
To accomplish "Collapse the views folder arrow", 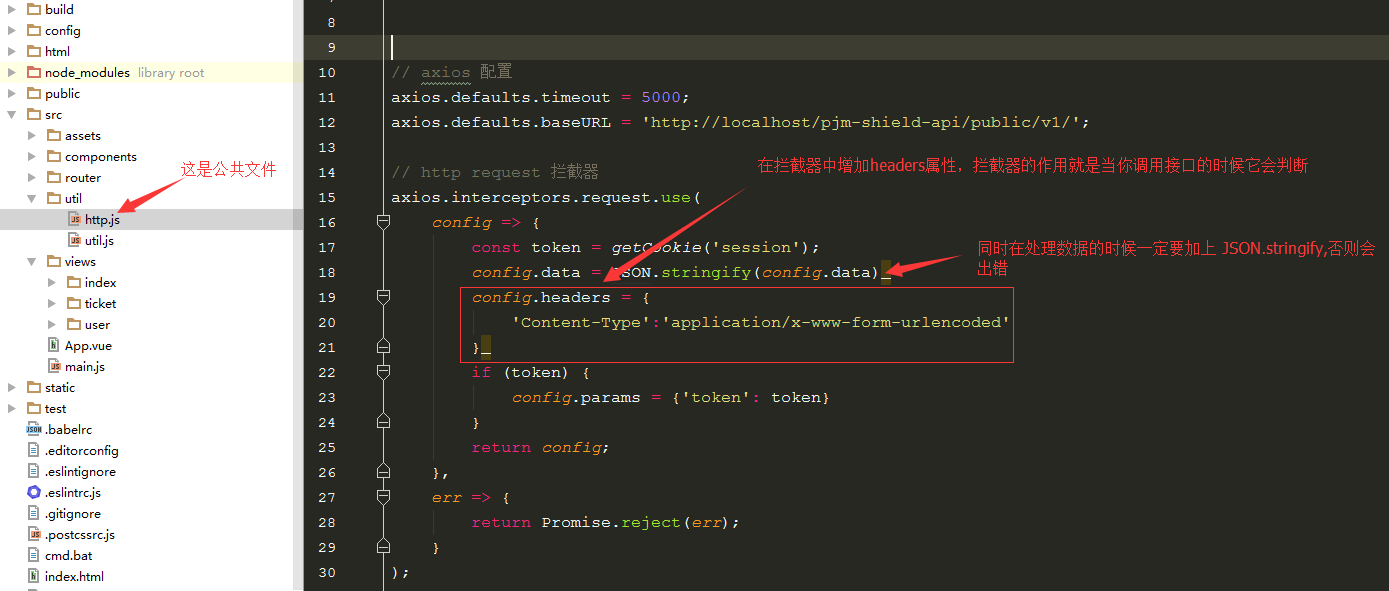I will pos(32,261).
